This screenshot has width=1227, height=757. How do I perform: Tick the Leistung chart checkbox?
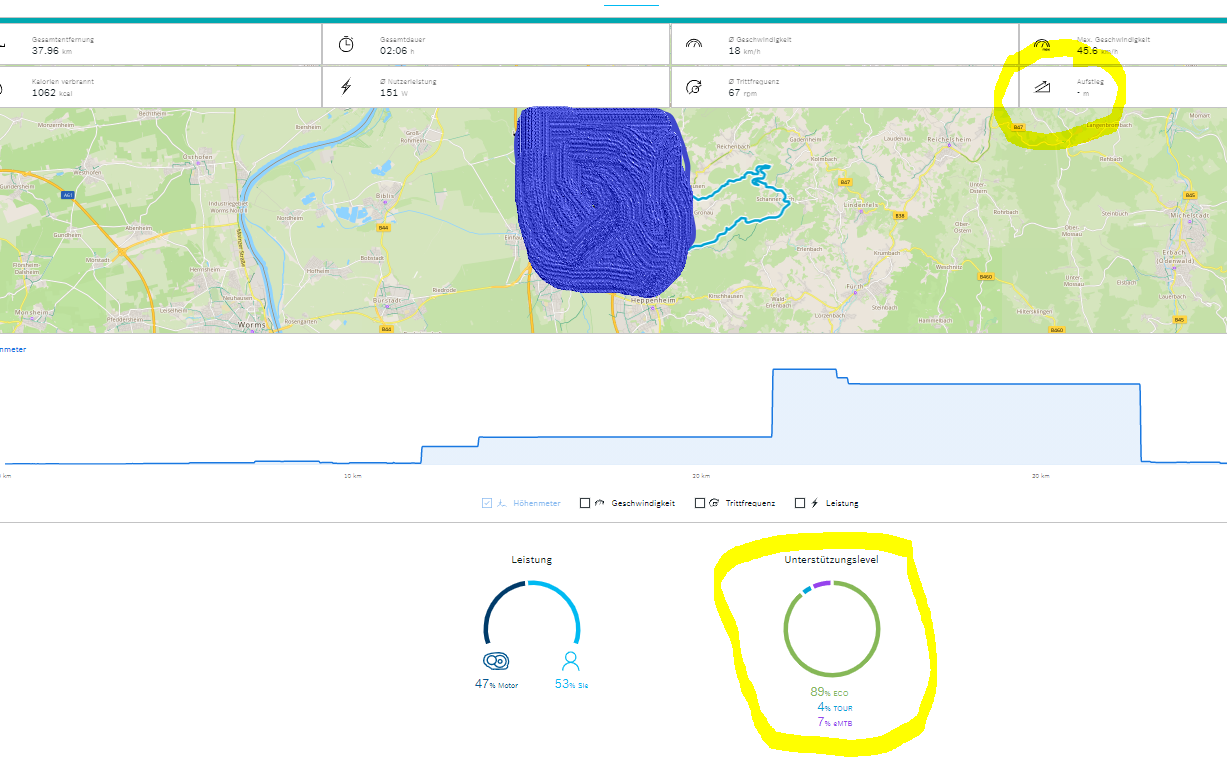800,503
